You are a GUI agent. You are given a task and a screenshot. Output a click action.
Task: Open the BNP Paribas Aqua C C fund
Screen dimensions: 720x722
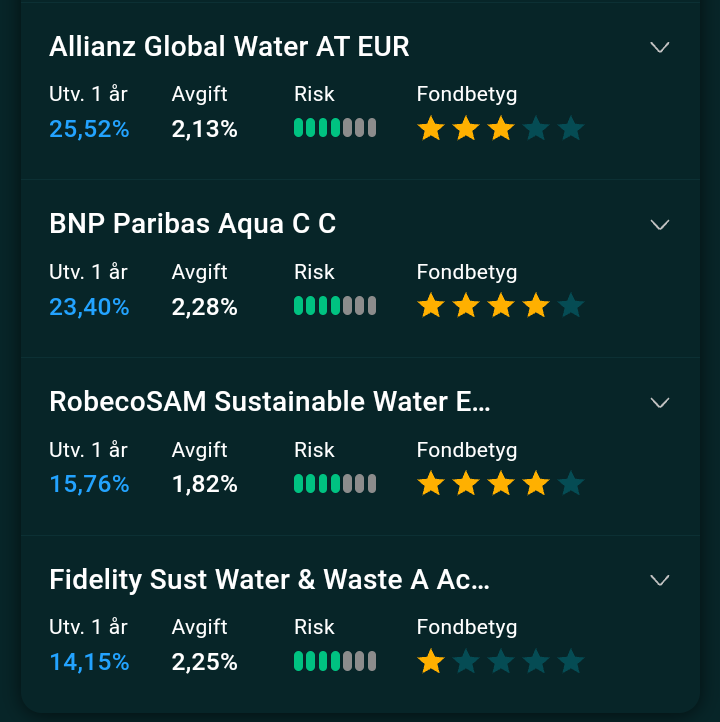(x=192, y=224)
